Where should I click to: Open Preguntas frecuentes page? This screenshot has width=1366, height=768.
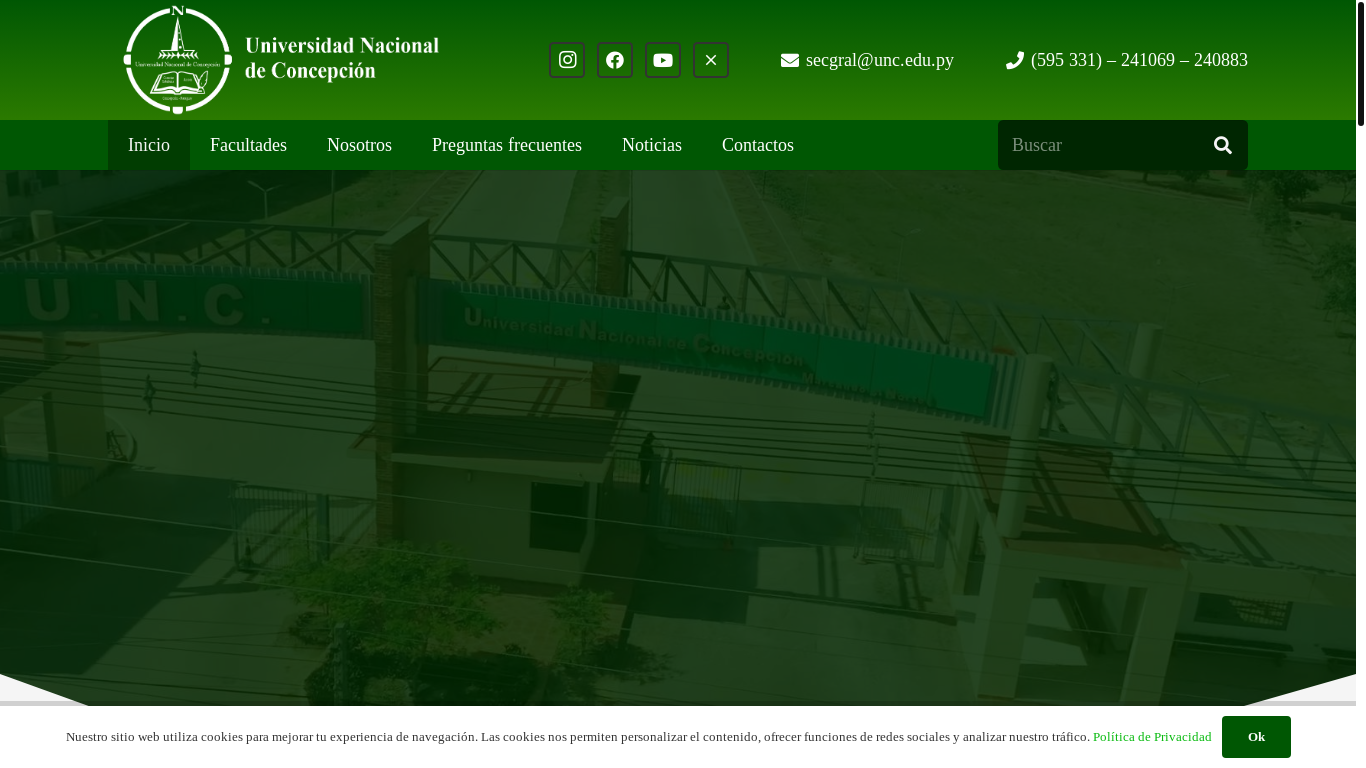click(507, 145)
